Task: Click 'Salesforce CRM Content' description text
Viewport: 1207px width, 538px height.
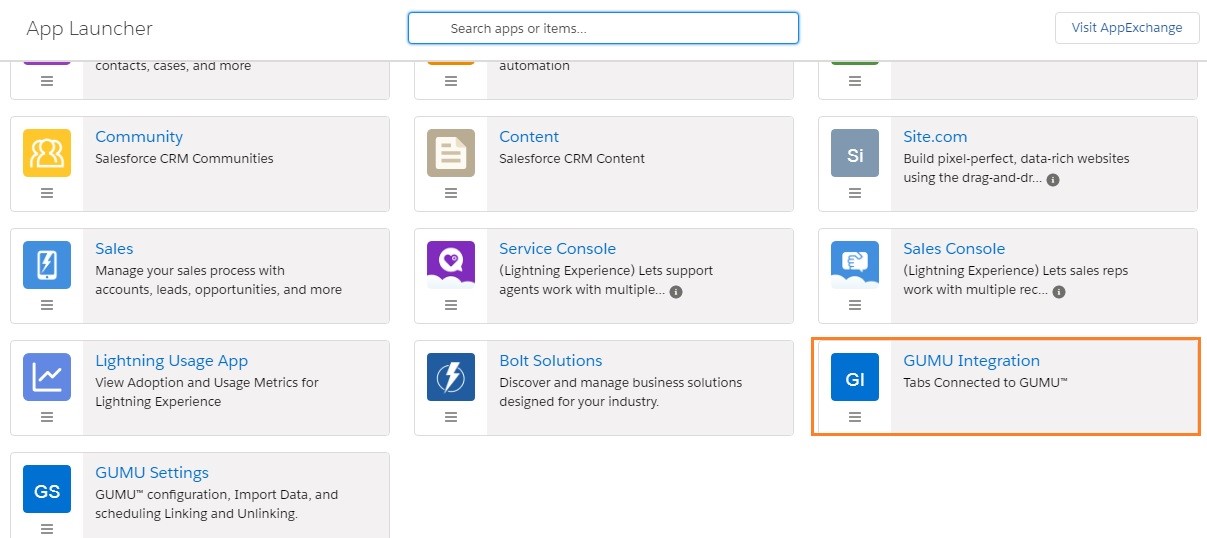Action: click(572, 158)
